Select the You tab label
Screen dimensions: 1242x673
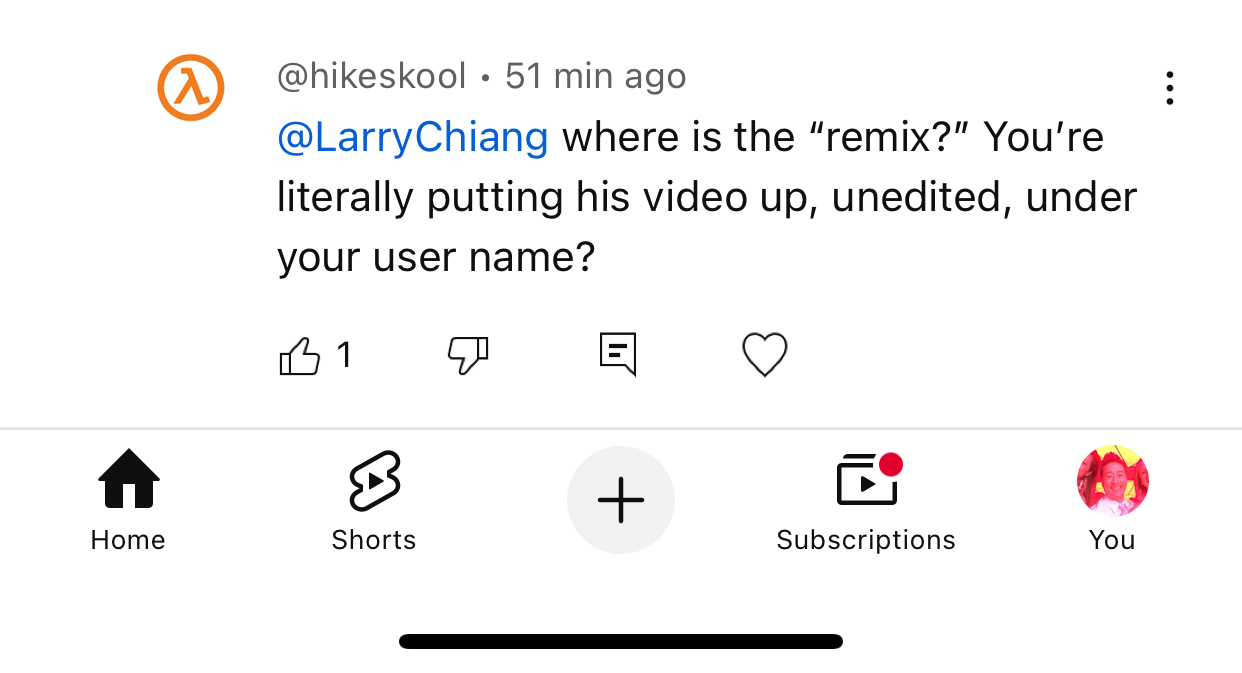click(1112, 540)
